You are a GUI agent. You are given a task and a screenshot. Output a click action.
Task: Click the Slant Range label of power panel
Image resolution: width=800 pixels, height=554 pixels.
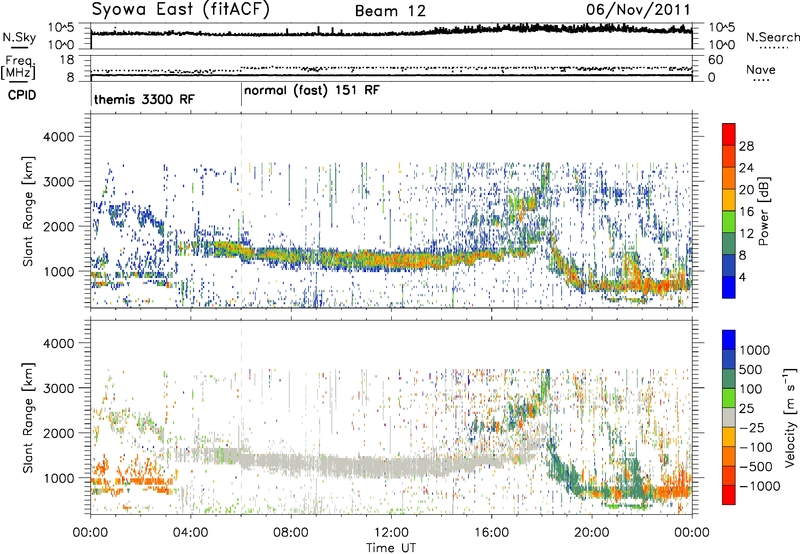tap(28, 211)
